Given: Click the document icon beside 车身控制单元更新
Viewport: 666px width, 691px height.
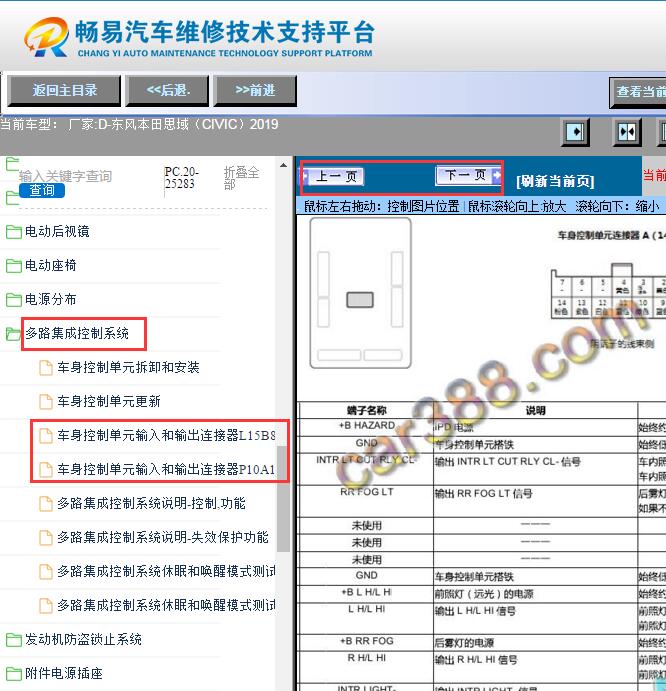Looking at the screenshot, I should point(46,401).
